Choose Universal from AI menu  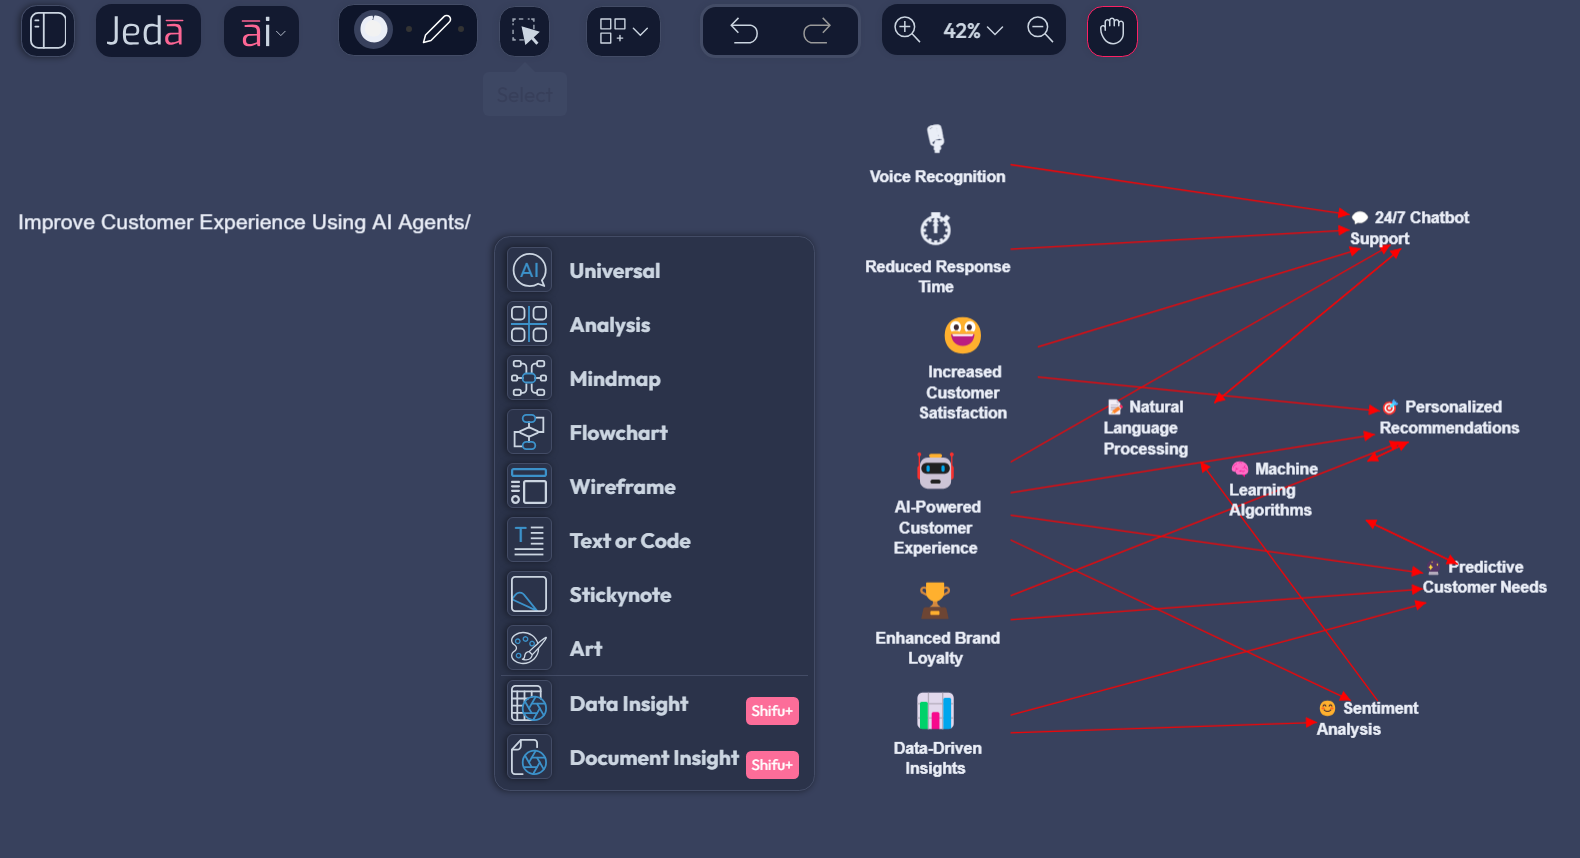point(654,270)
